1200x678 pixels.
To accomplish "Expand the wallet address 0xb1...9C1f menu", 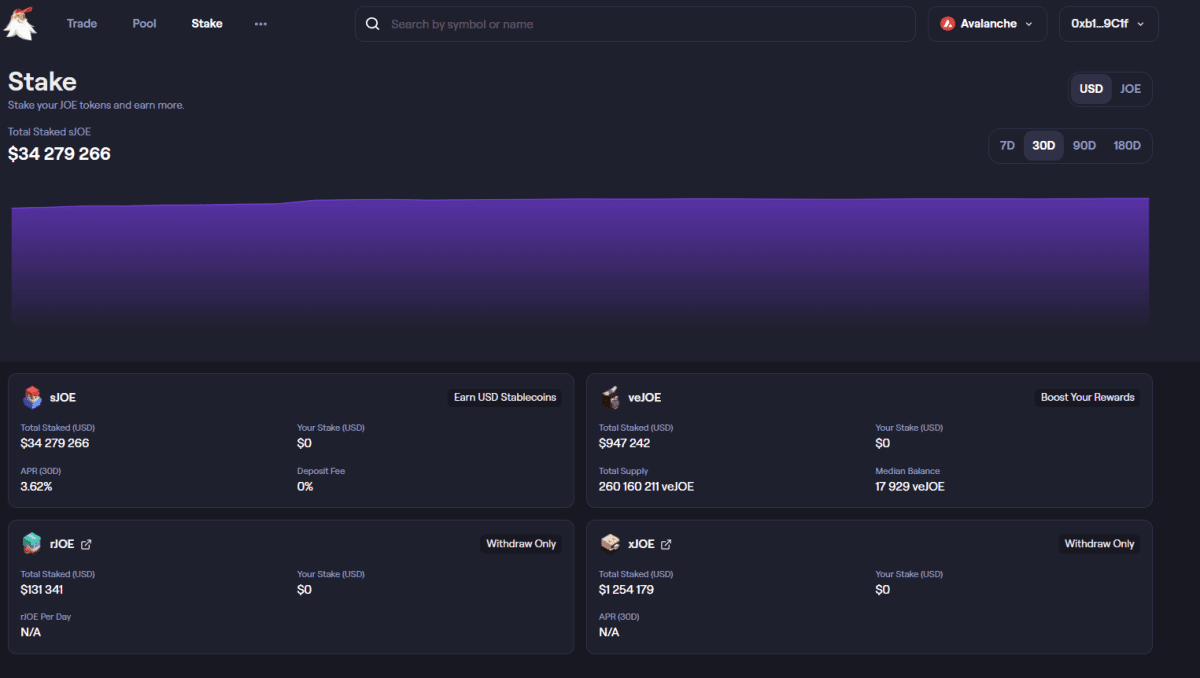I will point(1108,24).
